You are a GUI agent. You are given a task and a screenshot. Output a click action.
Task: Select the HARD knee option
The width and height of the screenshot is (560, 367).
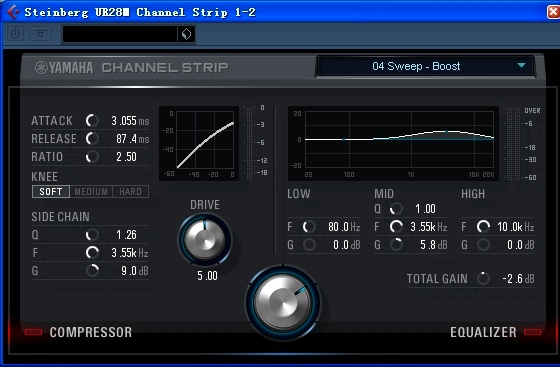[130, 192]
